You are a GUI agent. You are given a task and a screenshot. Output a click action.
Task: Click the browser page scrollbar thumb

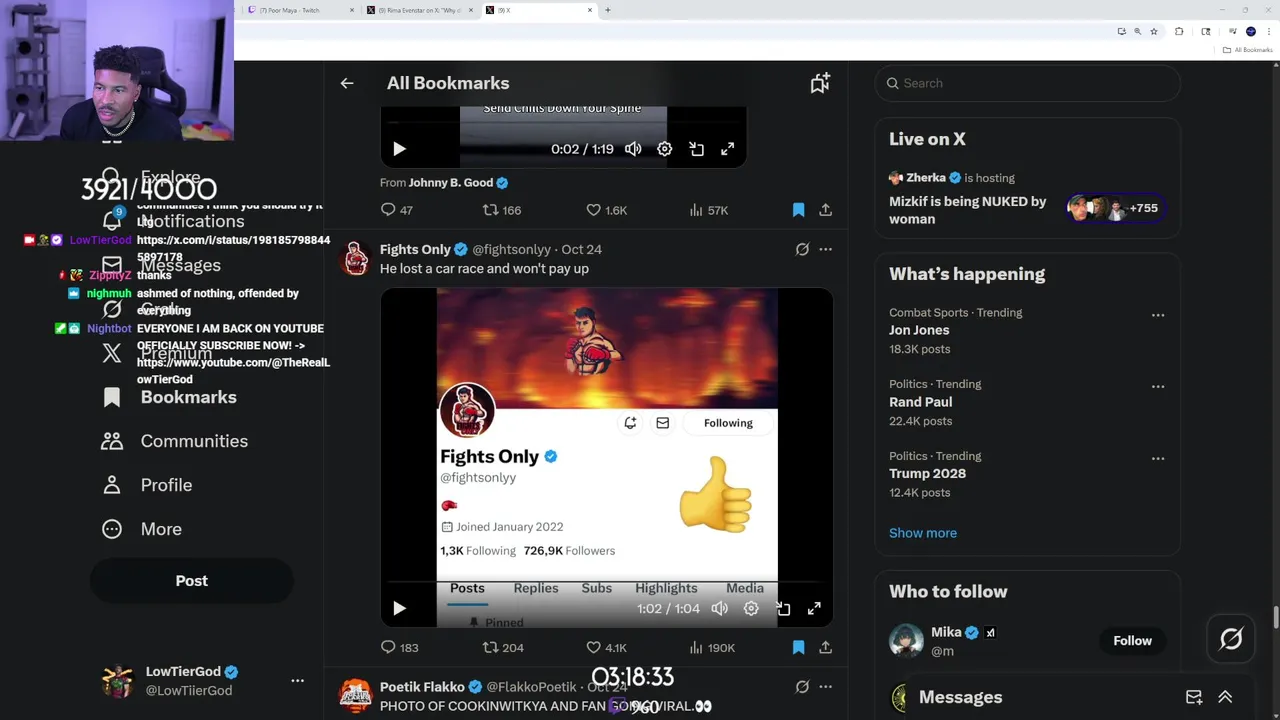pos(1275,618)
